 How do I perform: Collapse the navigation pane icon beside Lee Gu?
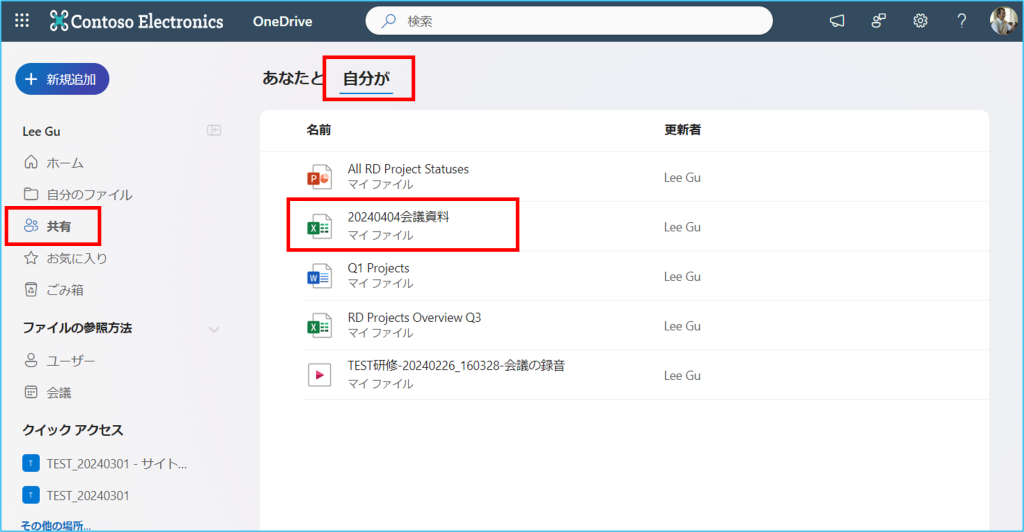point(213,130)
